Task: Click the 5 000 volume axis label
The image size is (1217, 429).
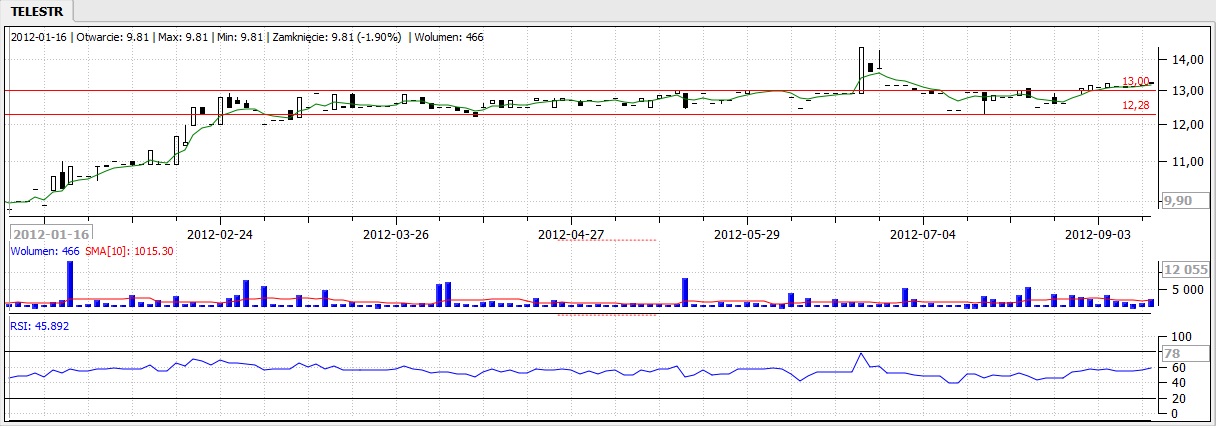Action: point(1186,291)
